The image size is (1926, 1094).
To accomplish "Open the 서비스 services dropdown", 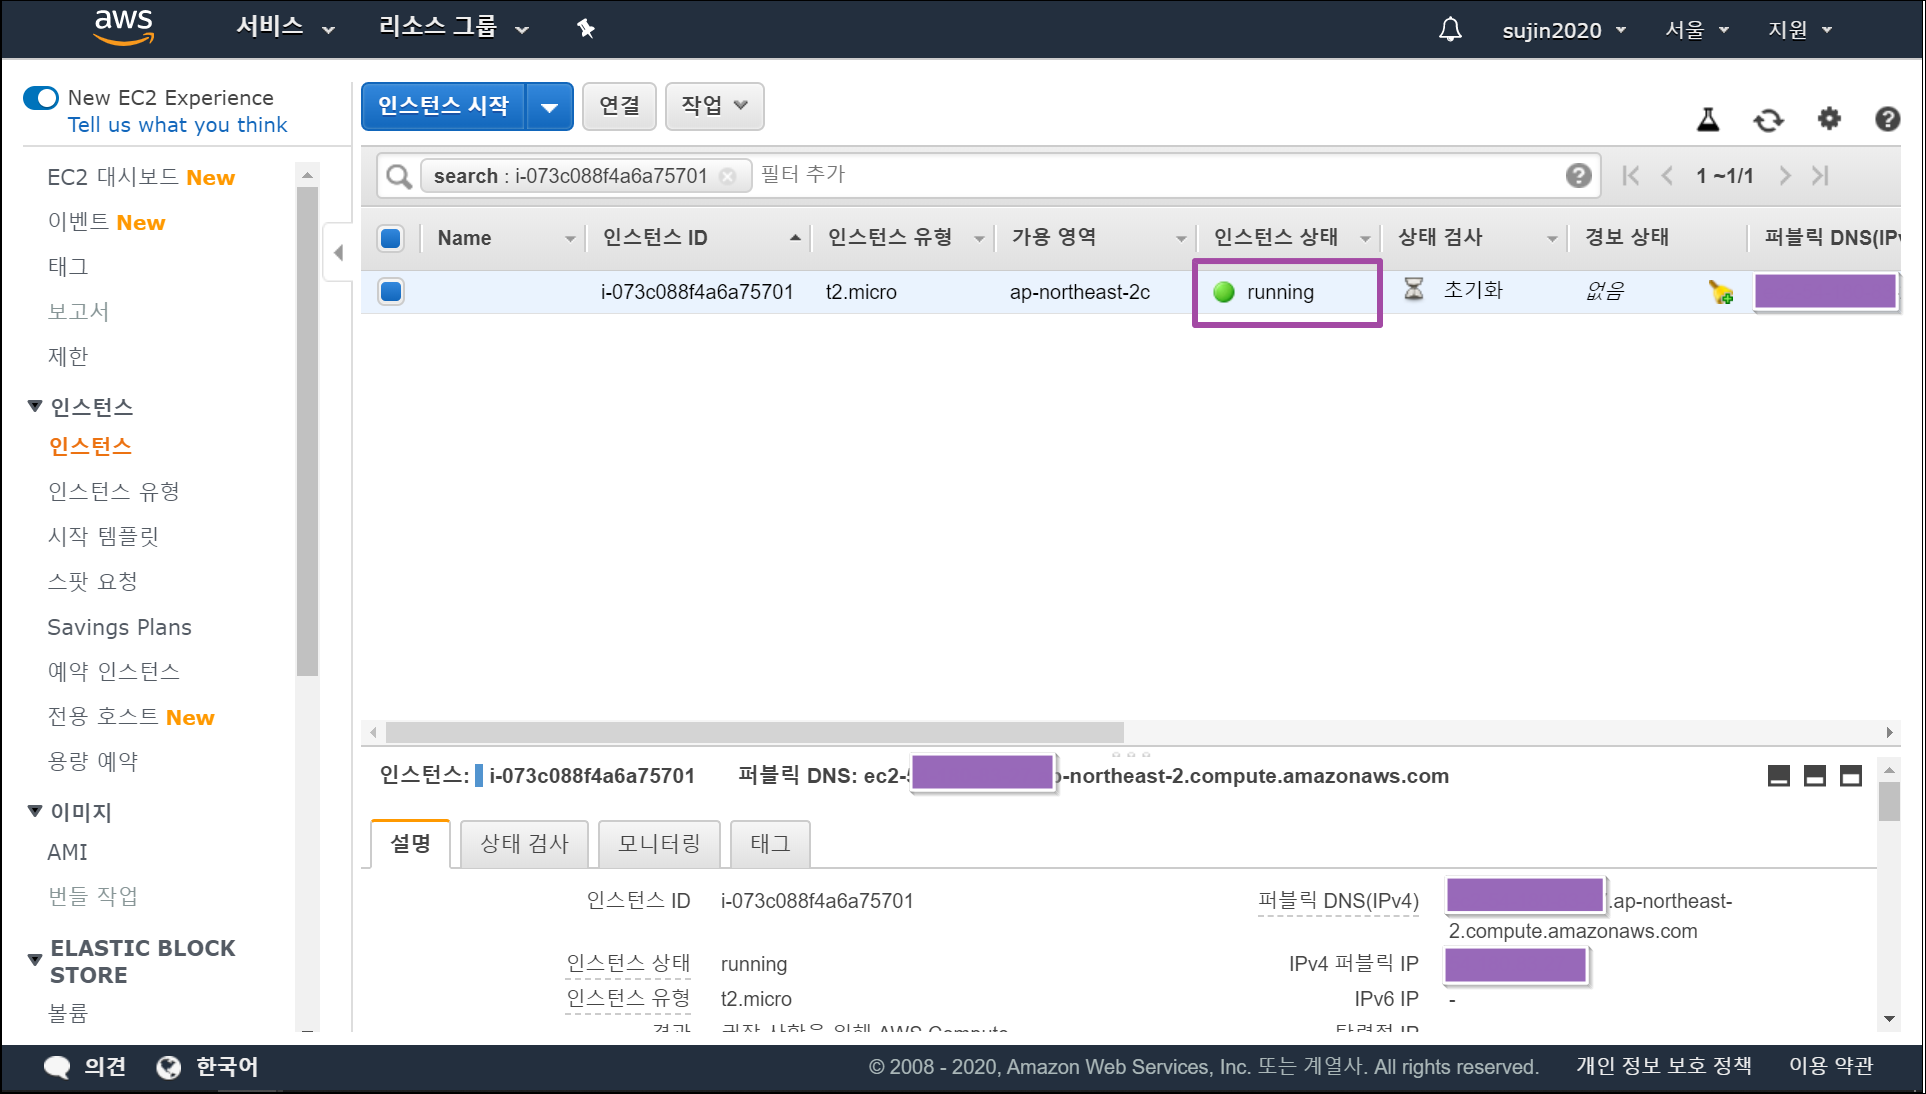I will [x=285, y=28].
